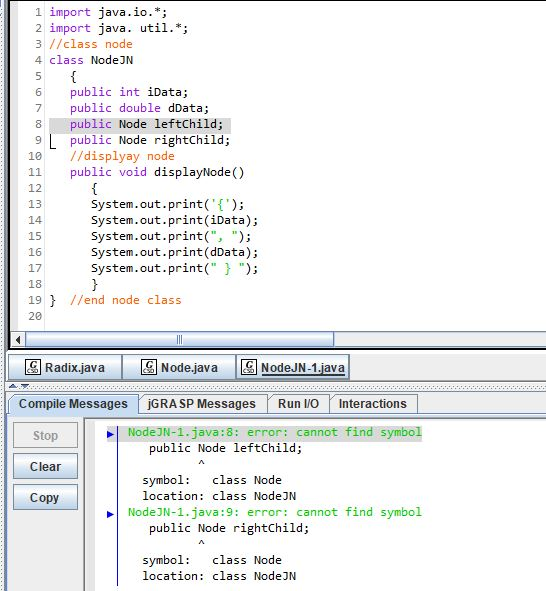Image resolution: width=546 pixels, height=591 pixels.
Task: Click 'class NodeJN' declaration in editor
Action: click(x=91, y=60)
